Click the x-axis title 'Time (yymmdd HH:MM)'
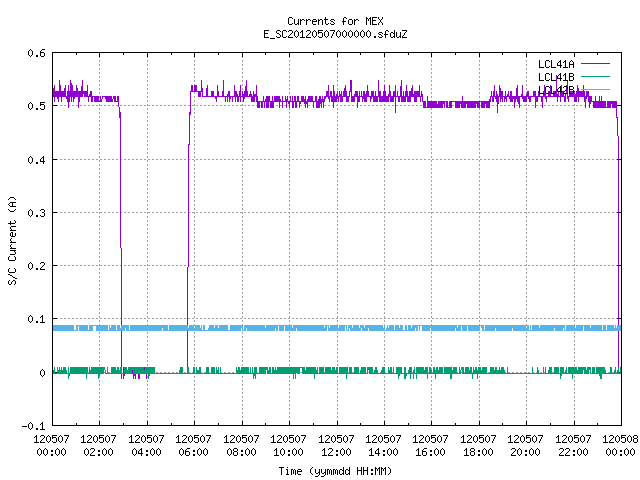Image resolution: width=640 pixels, height=480 pixels. pos(335,471)
